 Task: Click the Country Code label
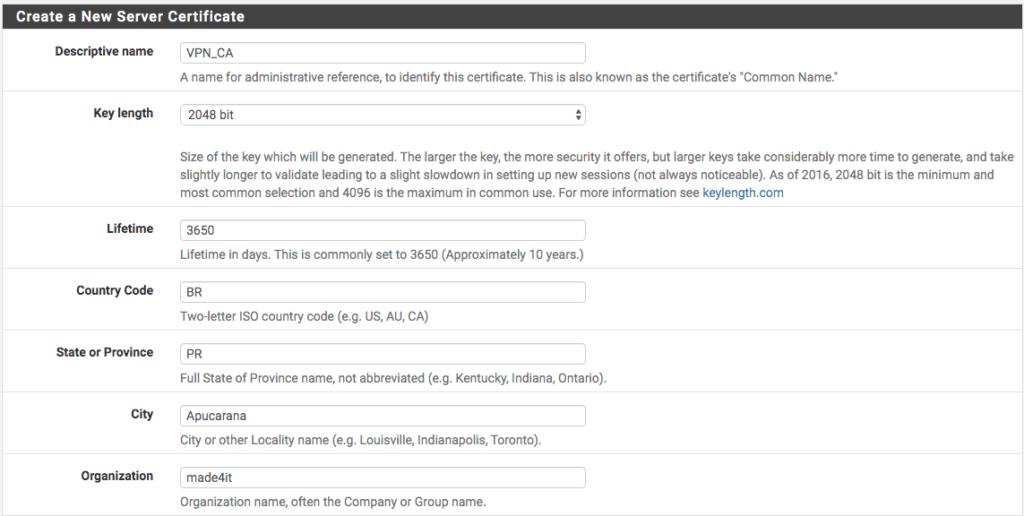[x=115, y=291]
